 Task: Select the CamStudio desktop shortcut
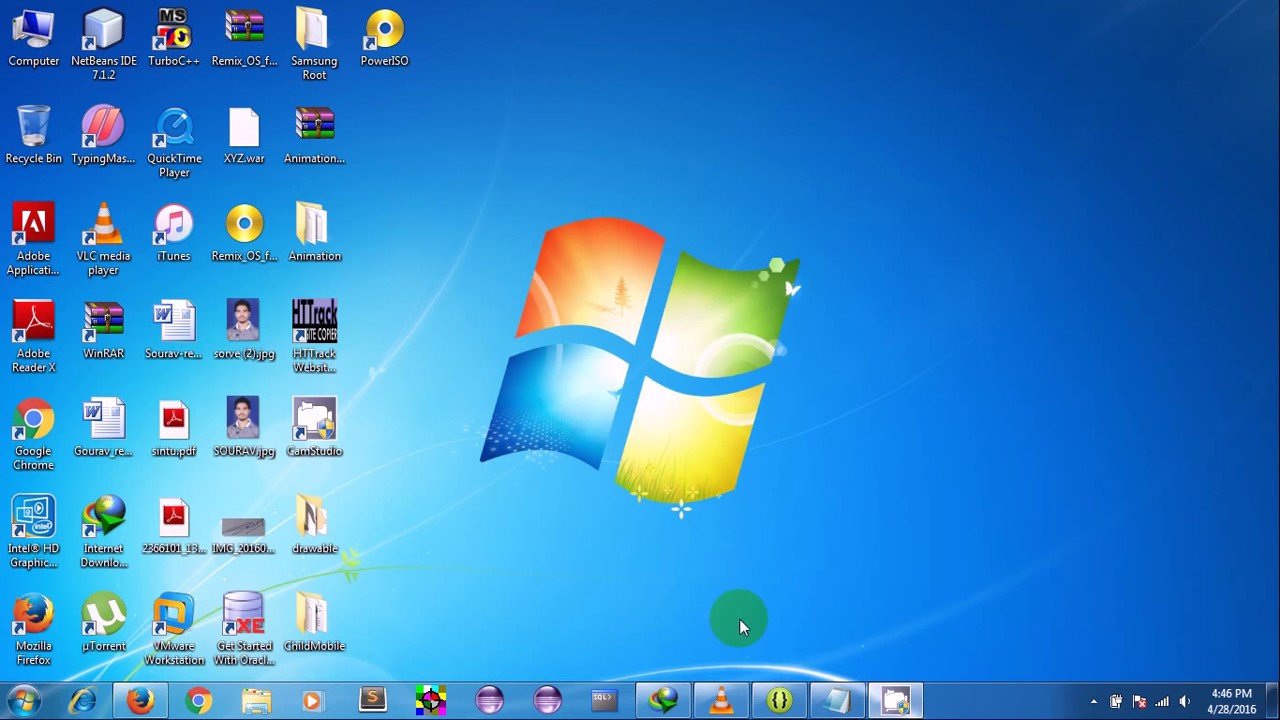[x=314, y=429]
